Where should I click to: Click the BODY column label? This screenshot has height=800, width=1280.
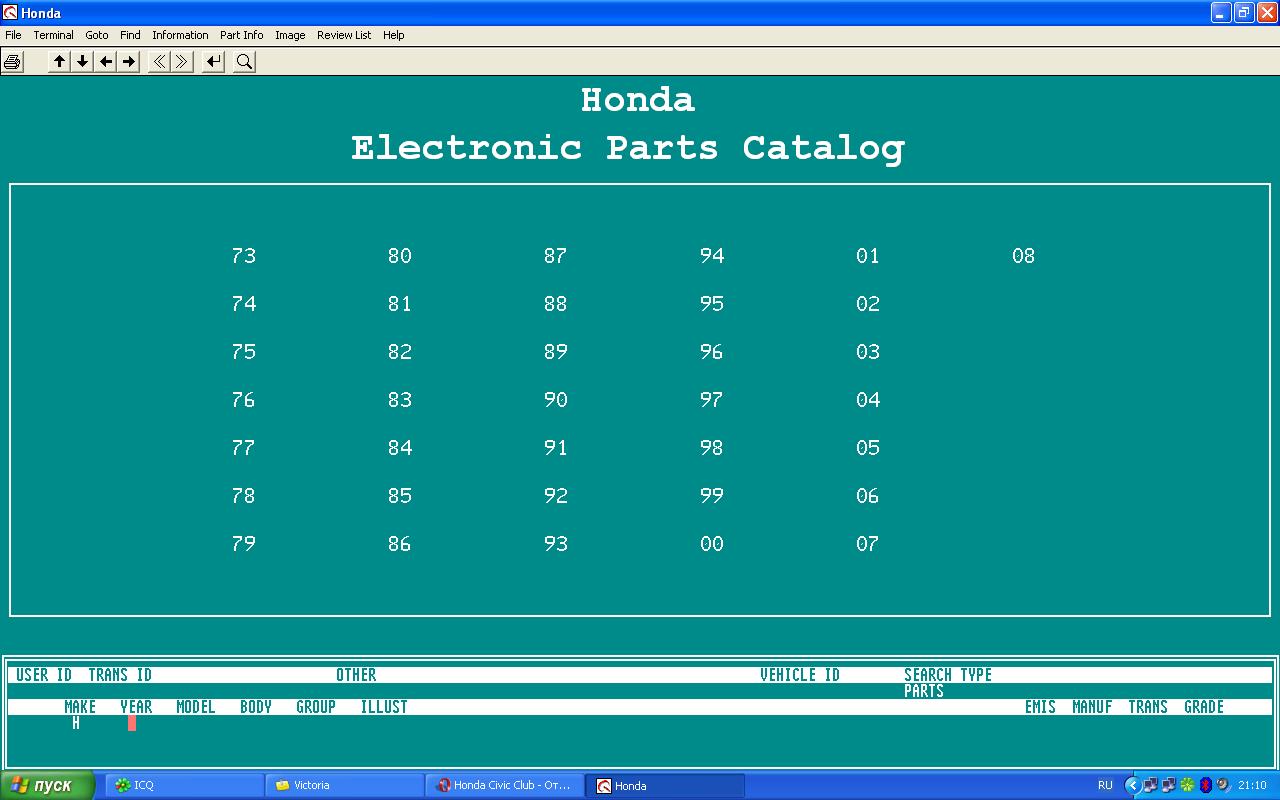point(256,707)
